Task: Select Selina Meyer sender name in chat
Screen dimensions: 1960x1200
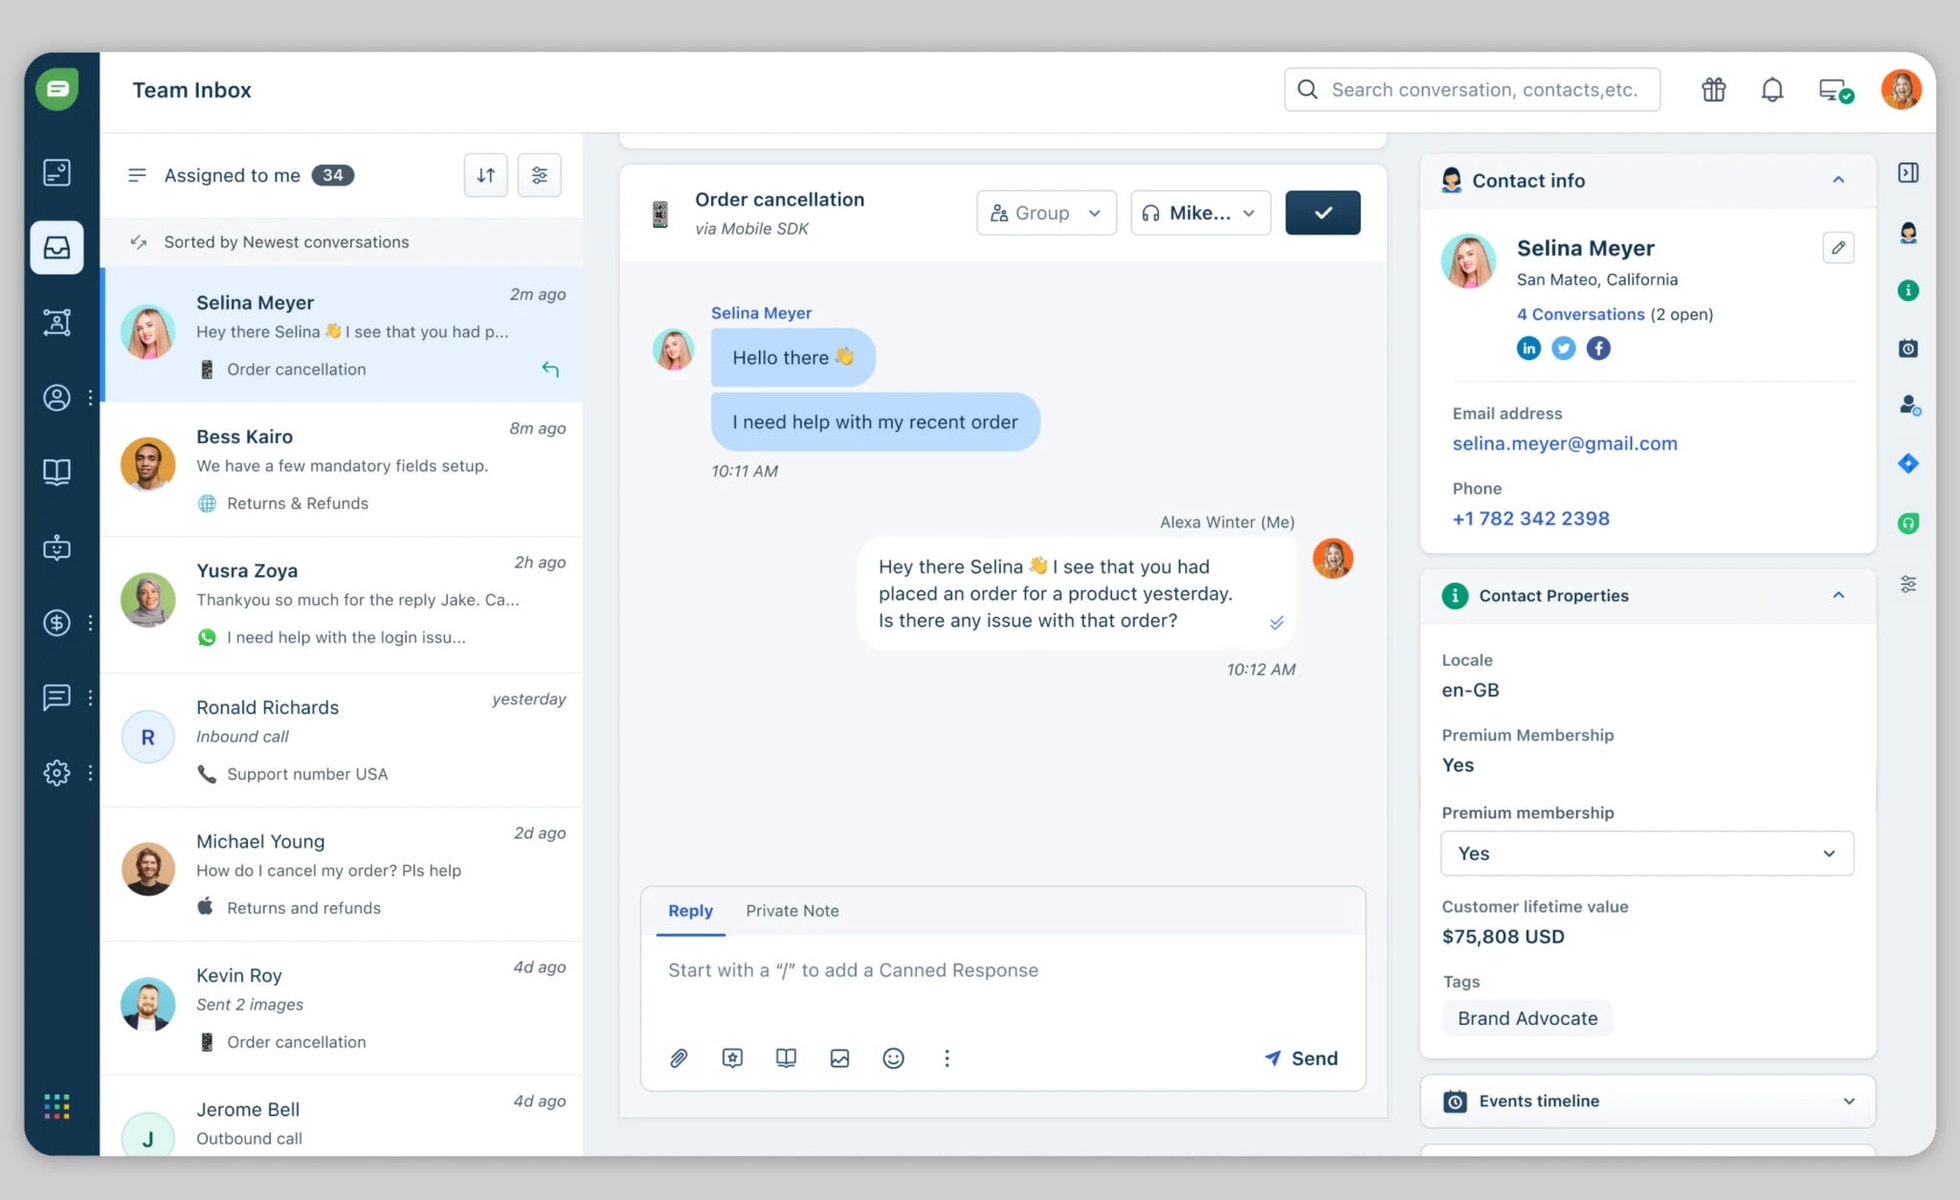Action: [761, 313]
